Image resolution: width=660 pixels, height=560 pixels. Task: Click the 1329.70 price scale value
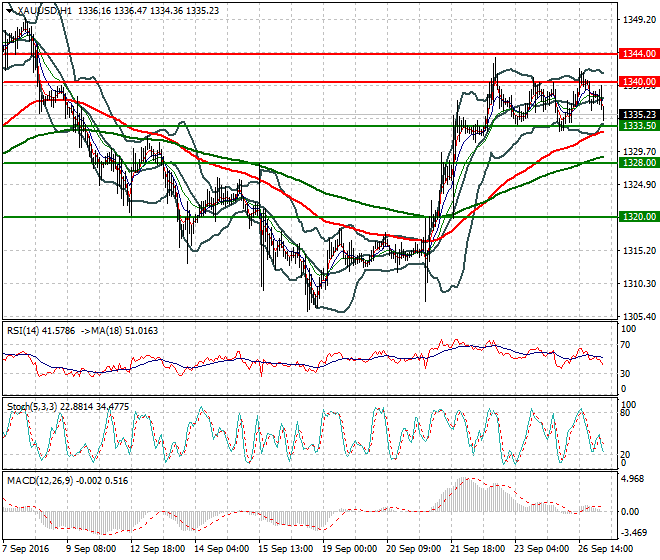pyautogui.click(x=639, y=151)
